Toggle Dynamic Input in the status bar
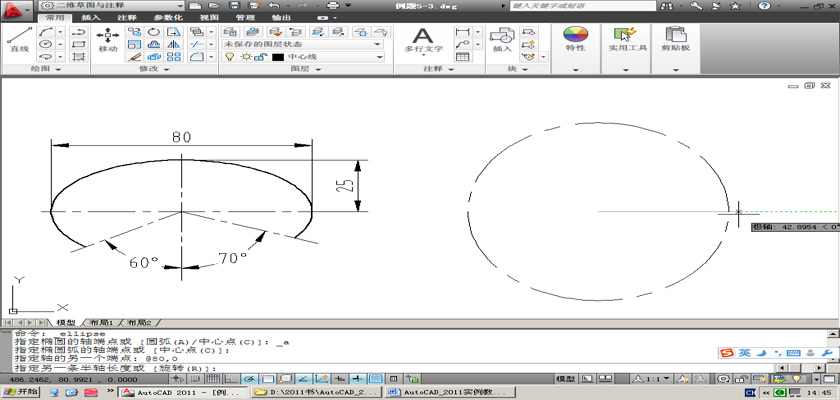The height and width of the screenshot is (400, 840). click(339, 379)
